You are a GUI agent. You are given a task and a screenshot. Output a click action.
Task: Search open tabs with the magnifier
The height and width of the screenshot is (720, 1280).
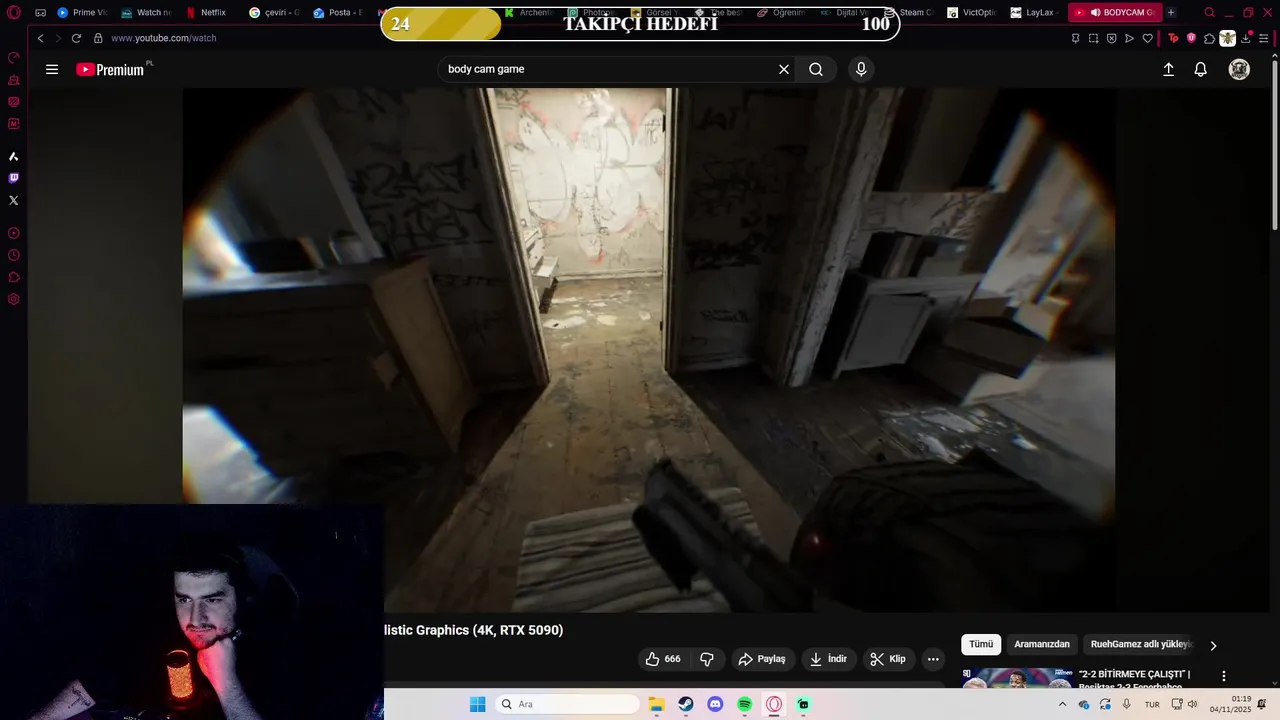pyautogui.click(x=1209, y=13)
